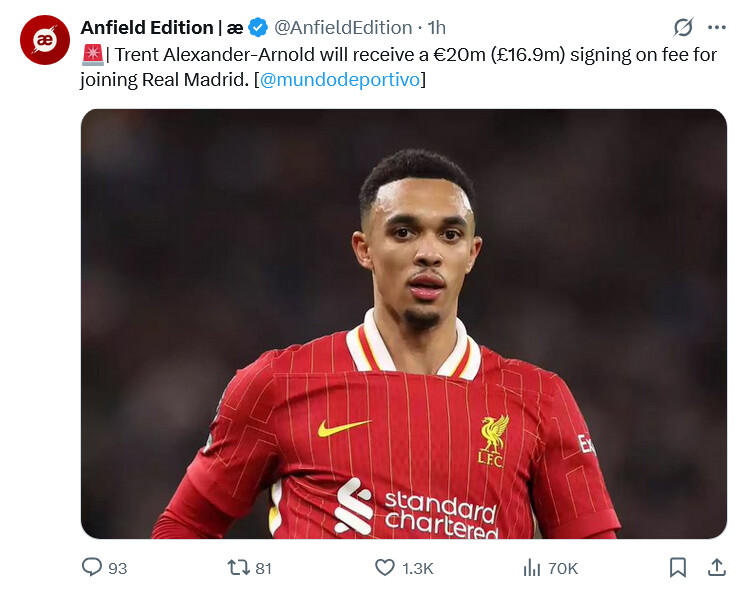
Task: Click the 81 reposts count
Action: (x=263, y=568)
